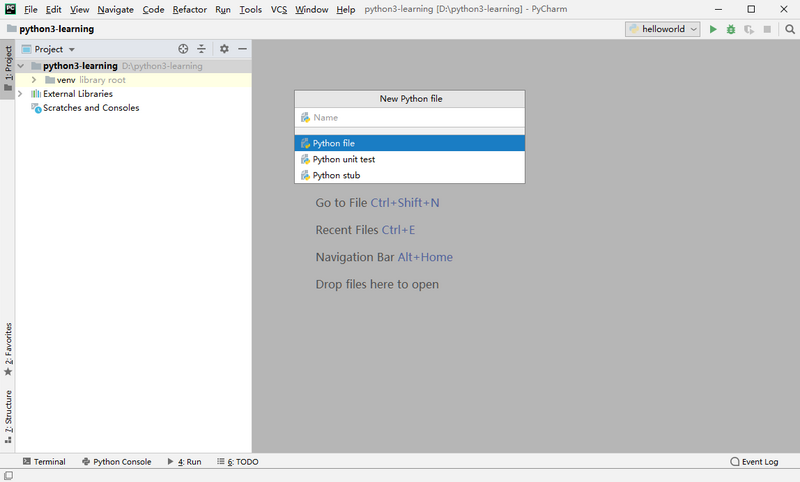800x482 pixels.
Task: Open the Event Log
Action: 754,462
